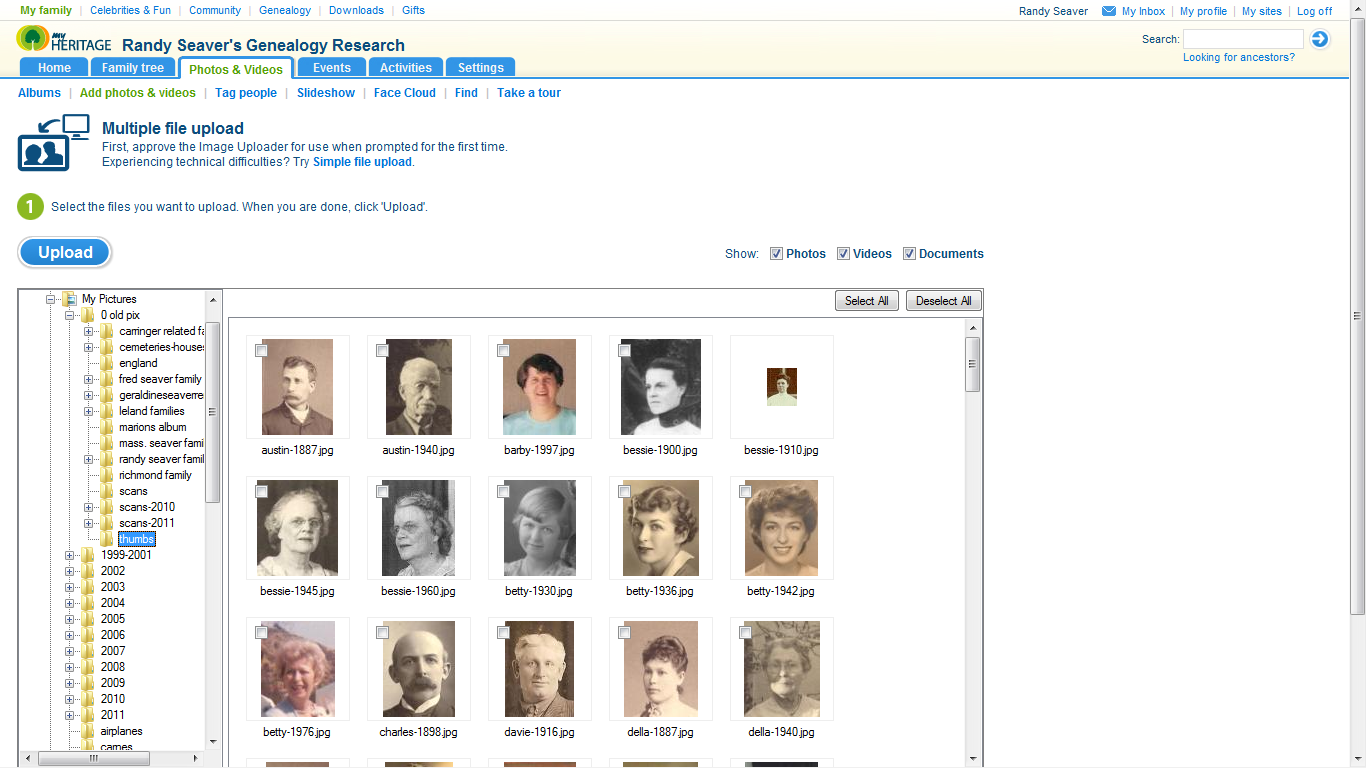
Task: Open the Celebrities & Fun menu link
Action: pos(130,11)
